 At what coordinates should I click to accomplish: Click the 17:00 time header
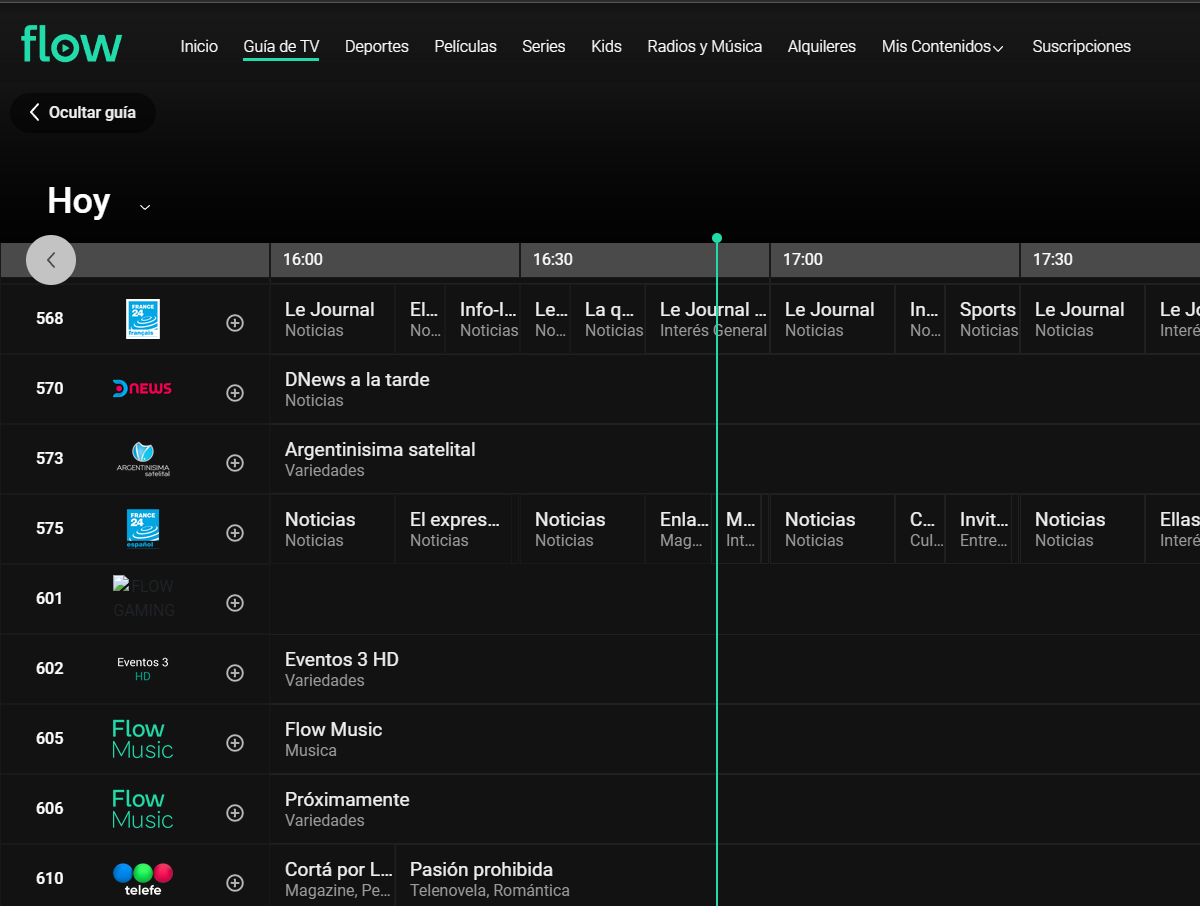[x=895, y=260]
